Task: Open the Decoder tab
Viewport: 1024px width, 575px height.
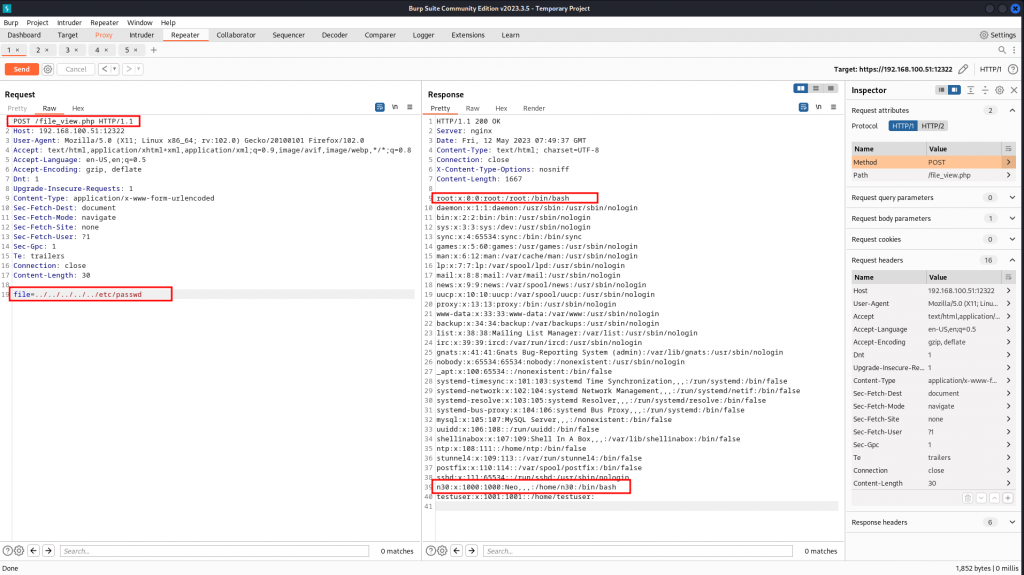Action: (x=334, y=35)
